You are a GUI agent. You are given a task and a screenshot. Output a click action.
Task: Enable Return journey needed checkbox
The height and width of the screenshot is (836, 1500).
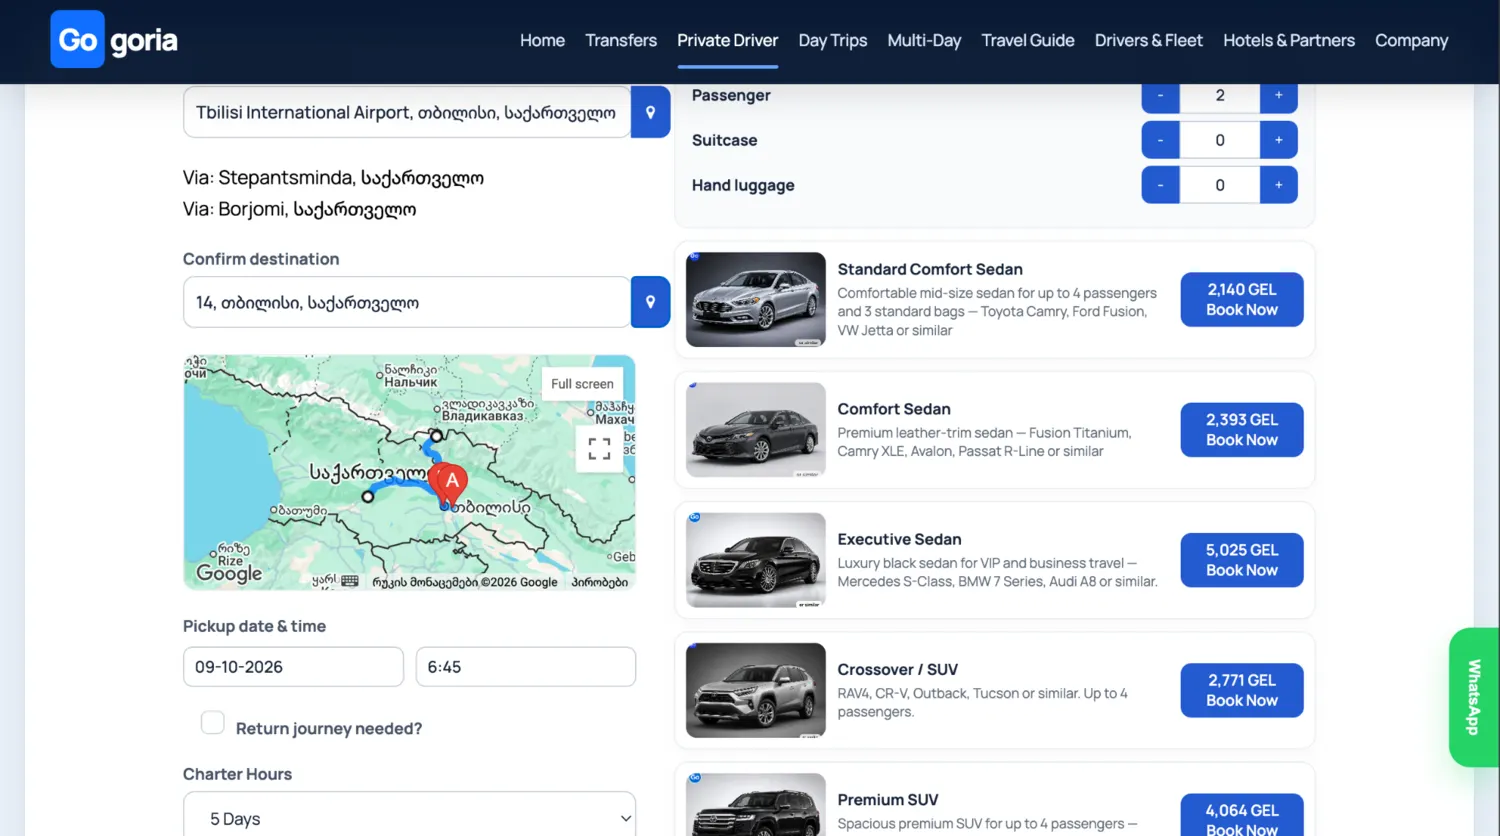[x=213, y=722]
